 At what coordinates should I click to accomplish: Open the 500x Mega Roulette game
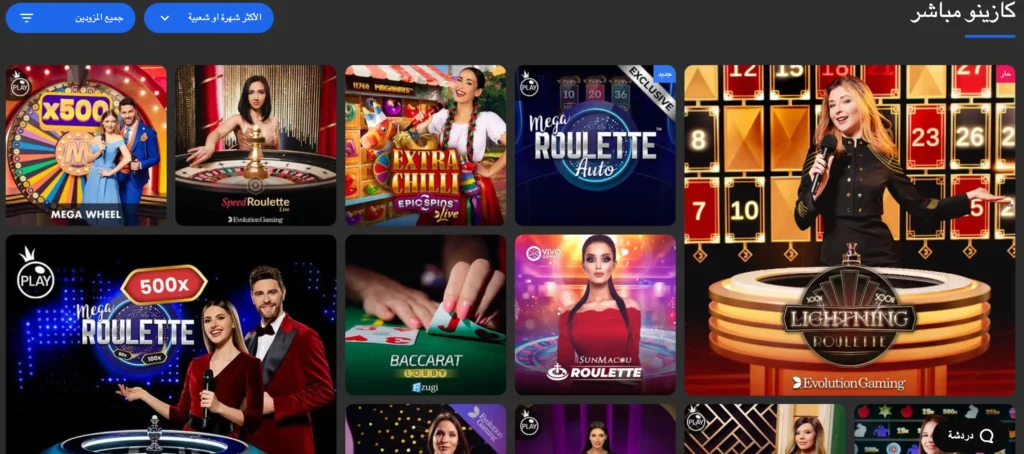pos(171,344)
